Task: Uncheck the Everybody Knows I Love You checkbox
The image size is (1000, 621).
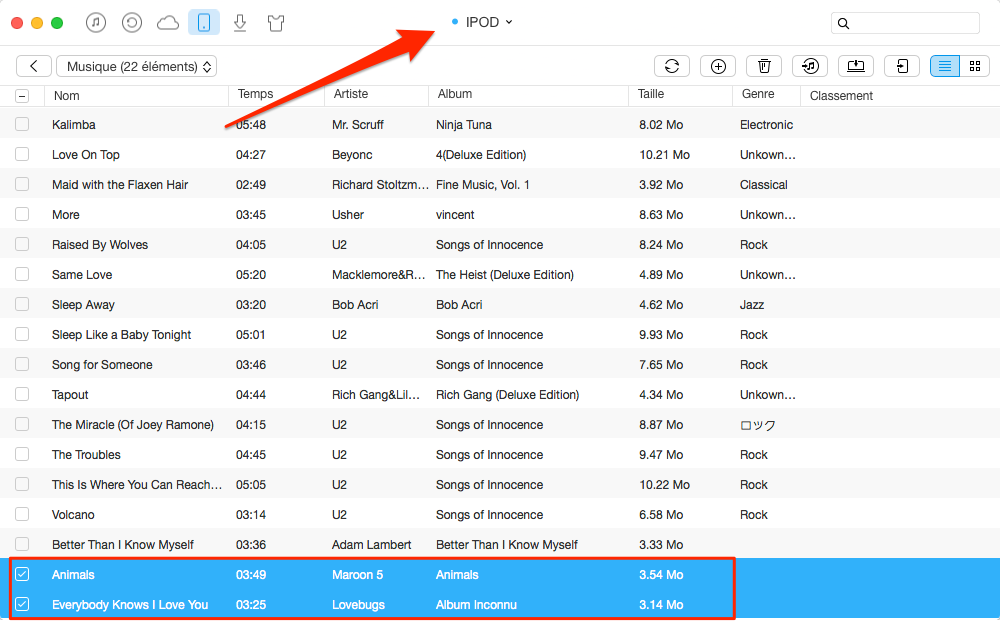Action: [x=22, y=604]
